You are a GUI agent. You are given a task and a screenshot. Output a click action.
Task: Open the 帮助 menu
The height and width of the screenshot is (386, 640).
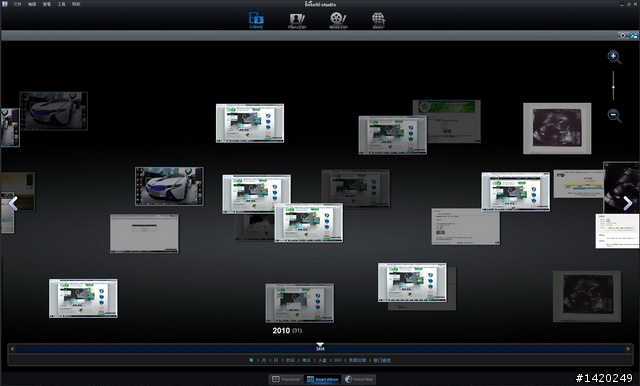[76, 4]
